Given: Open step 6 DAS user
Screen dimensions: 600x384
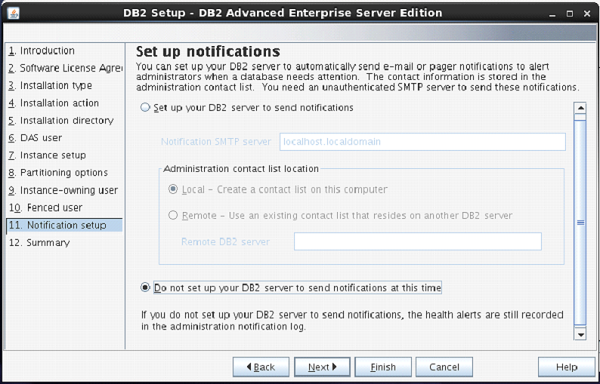Looking at the screenshot, I should [x=35, y=138].
